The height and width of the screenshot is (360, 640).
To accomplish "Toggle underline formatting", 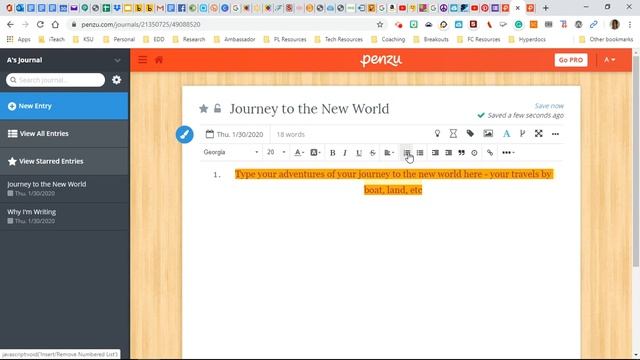I will click(x=359, y=153).
